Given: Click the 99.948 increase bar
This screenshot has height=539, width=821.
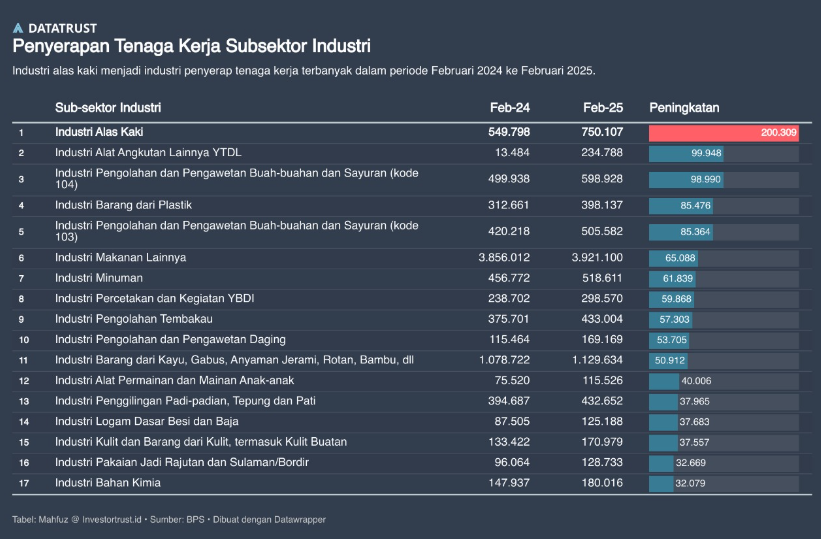Looking at the screenshot, I should pyautogui.click(x=686, y=153).
